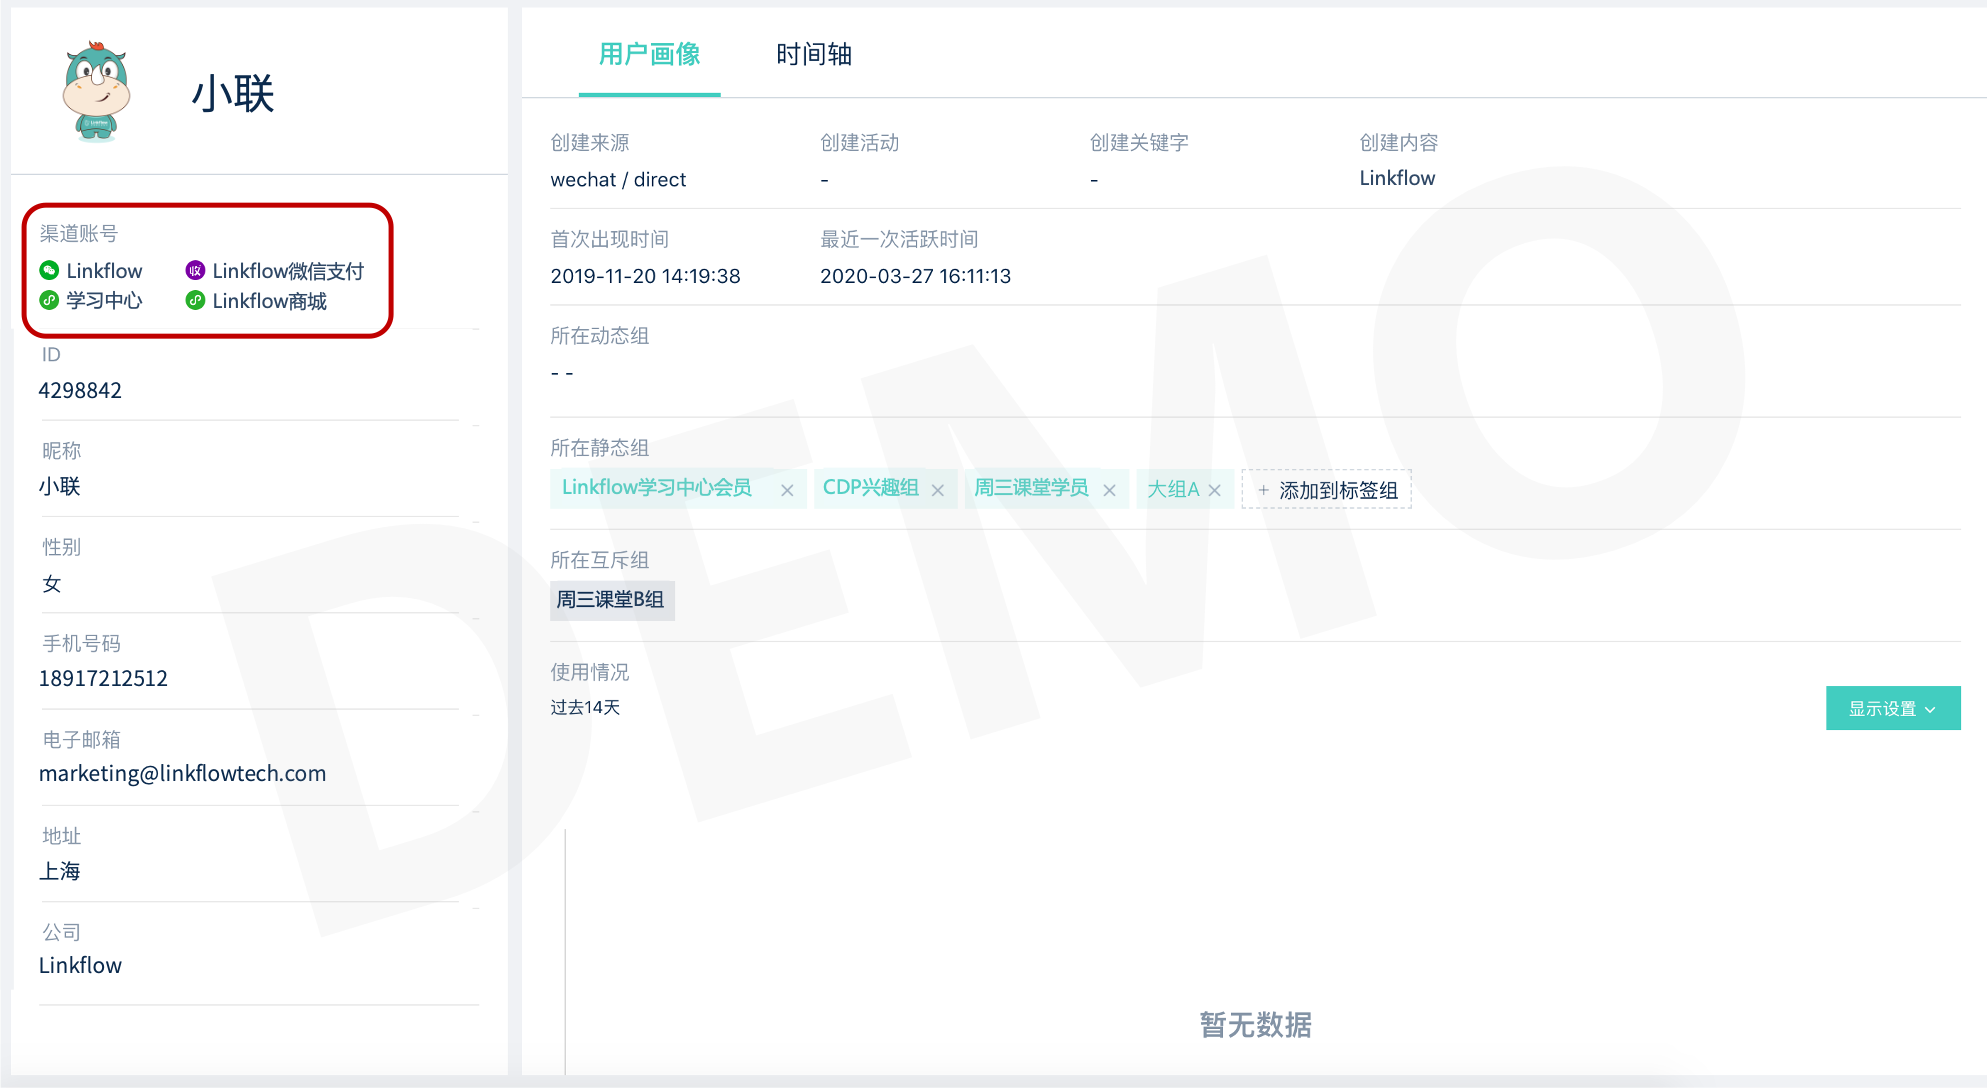Click the user ID 4298842

pyautogui.click(x=80, y=390)
